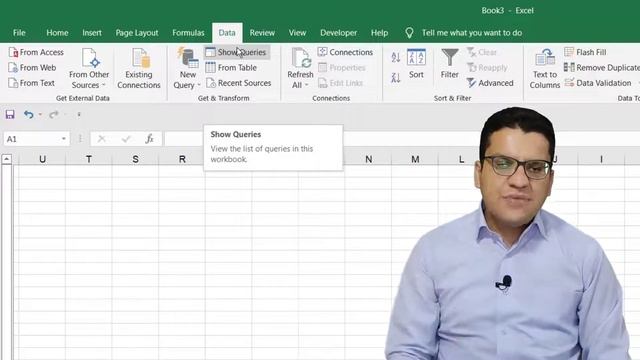The image size is (640, 360).
Task: Click Remove Duplicates
Action: pyautogui.click(x=602, y=68)
